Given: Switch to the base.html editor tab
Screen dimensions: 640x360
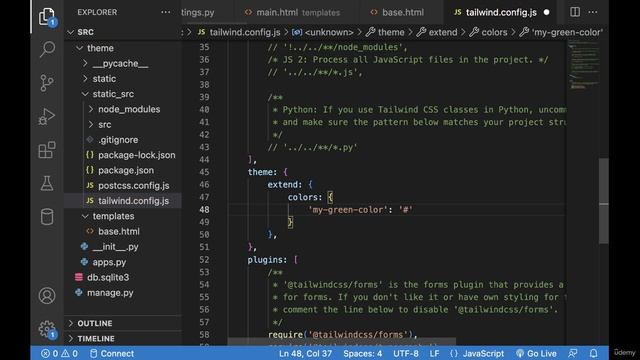Looking at the screenshot, I should (x=402, y=13).
